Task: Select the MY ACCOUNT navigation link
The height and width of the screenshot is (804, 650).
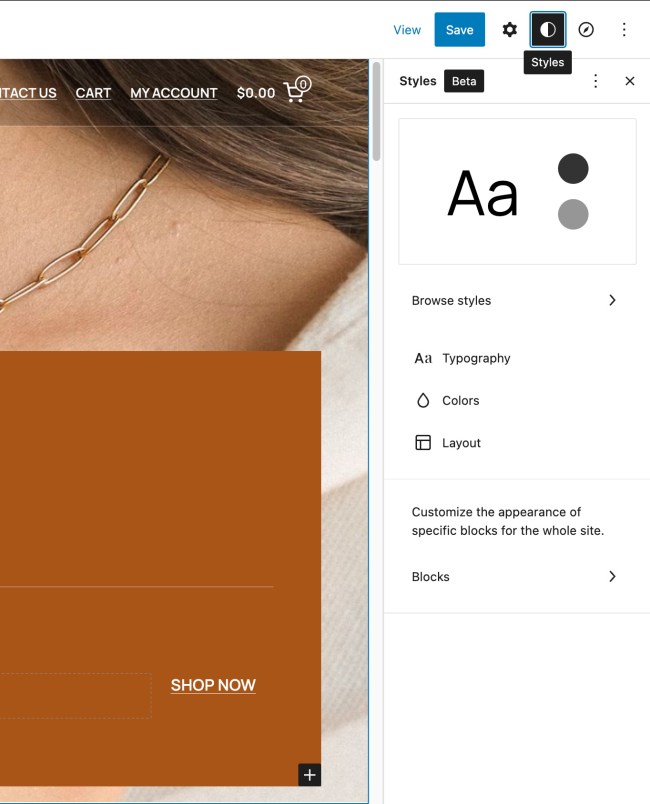Action: coord(174,93)
